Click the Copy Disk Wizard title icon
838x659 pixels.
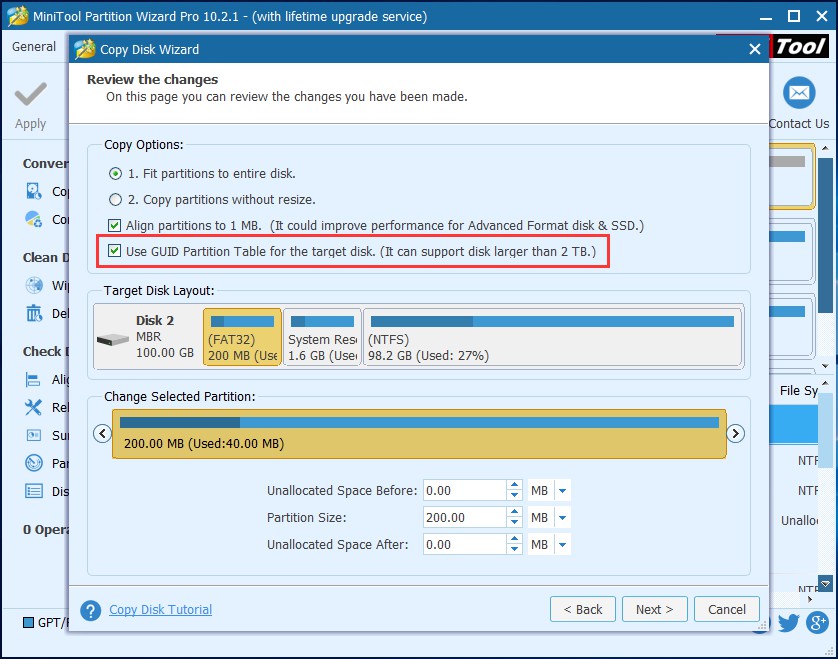pos(84,49)
